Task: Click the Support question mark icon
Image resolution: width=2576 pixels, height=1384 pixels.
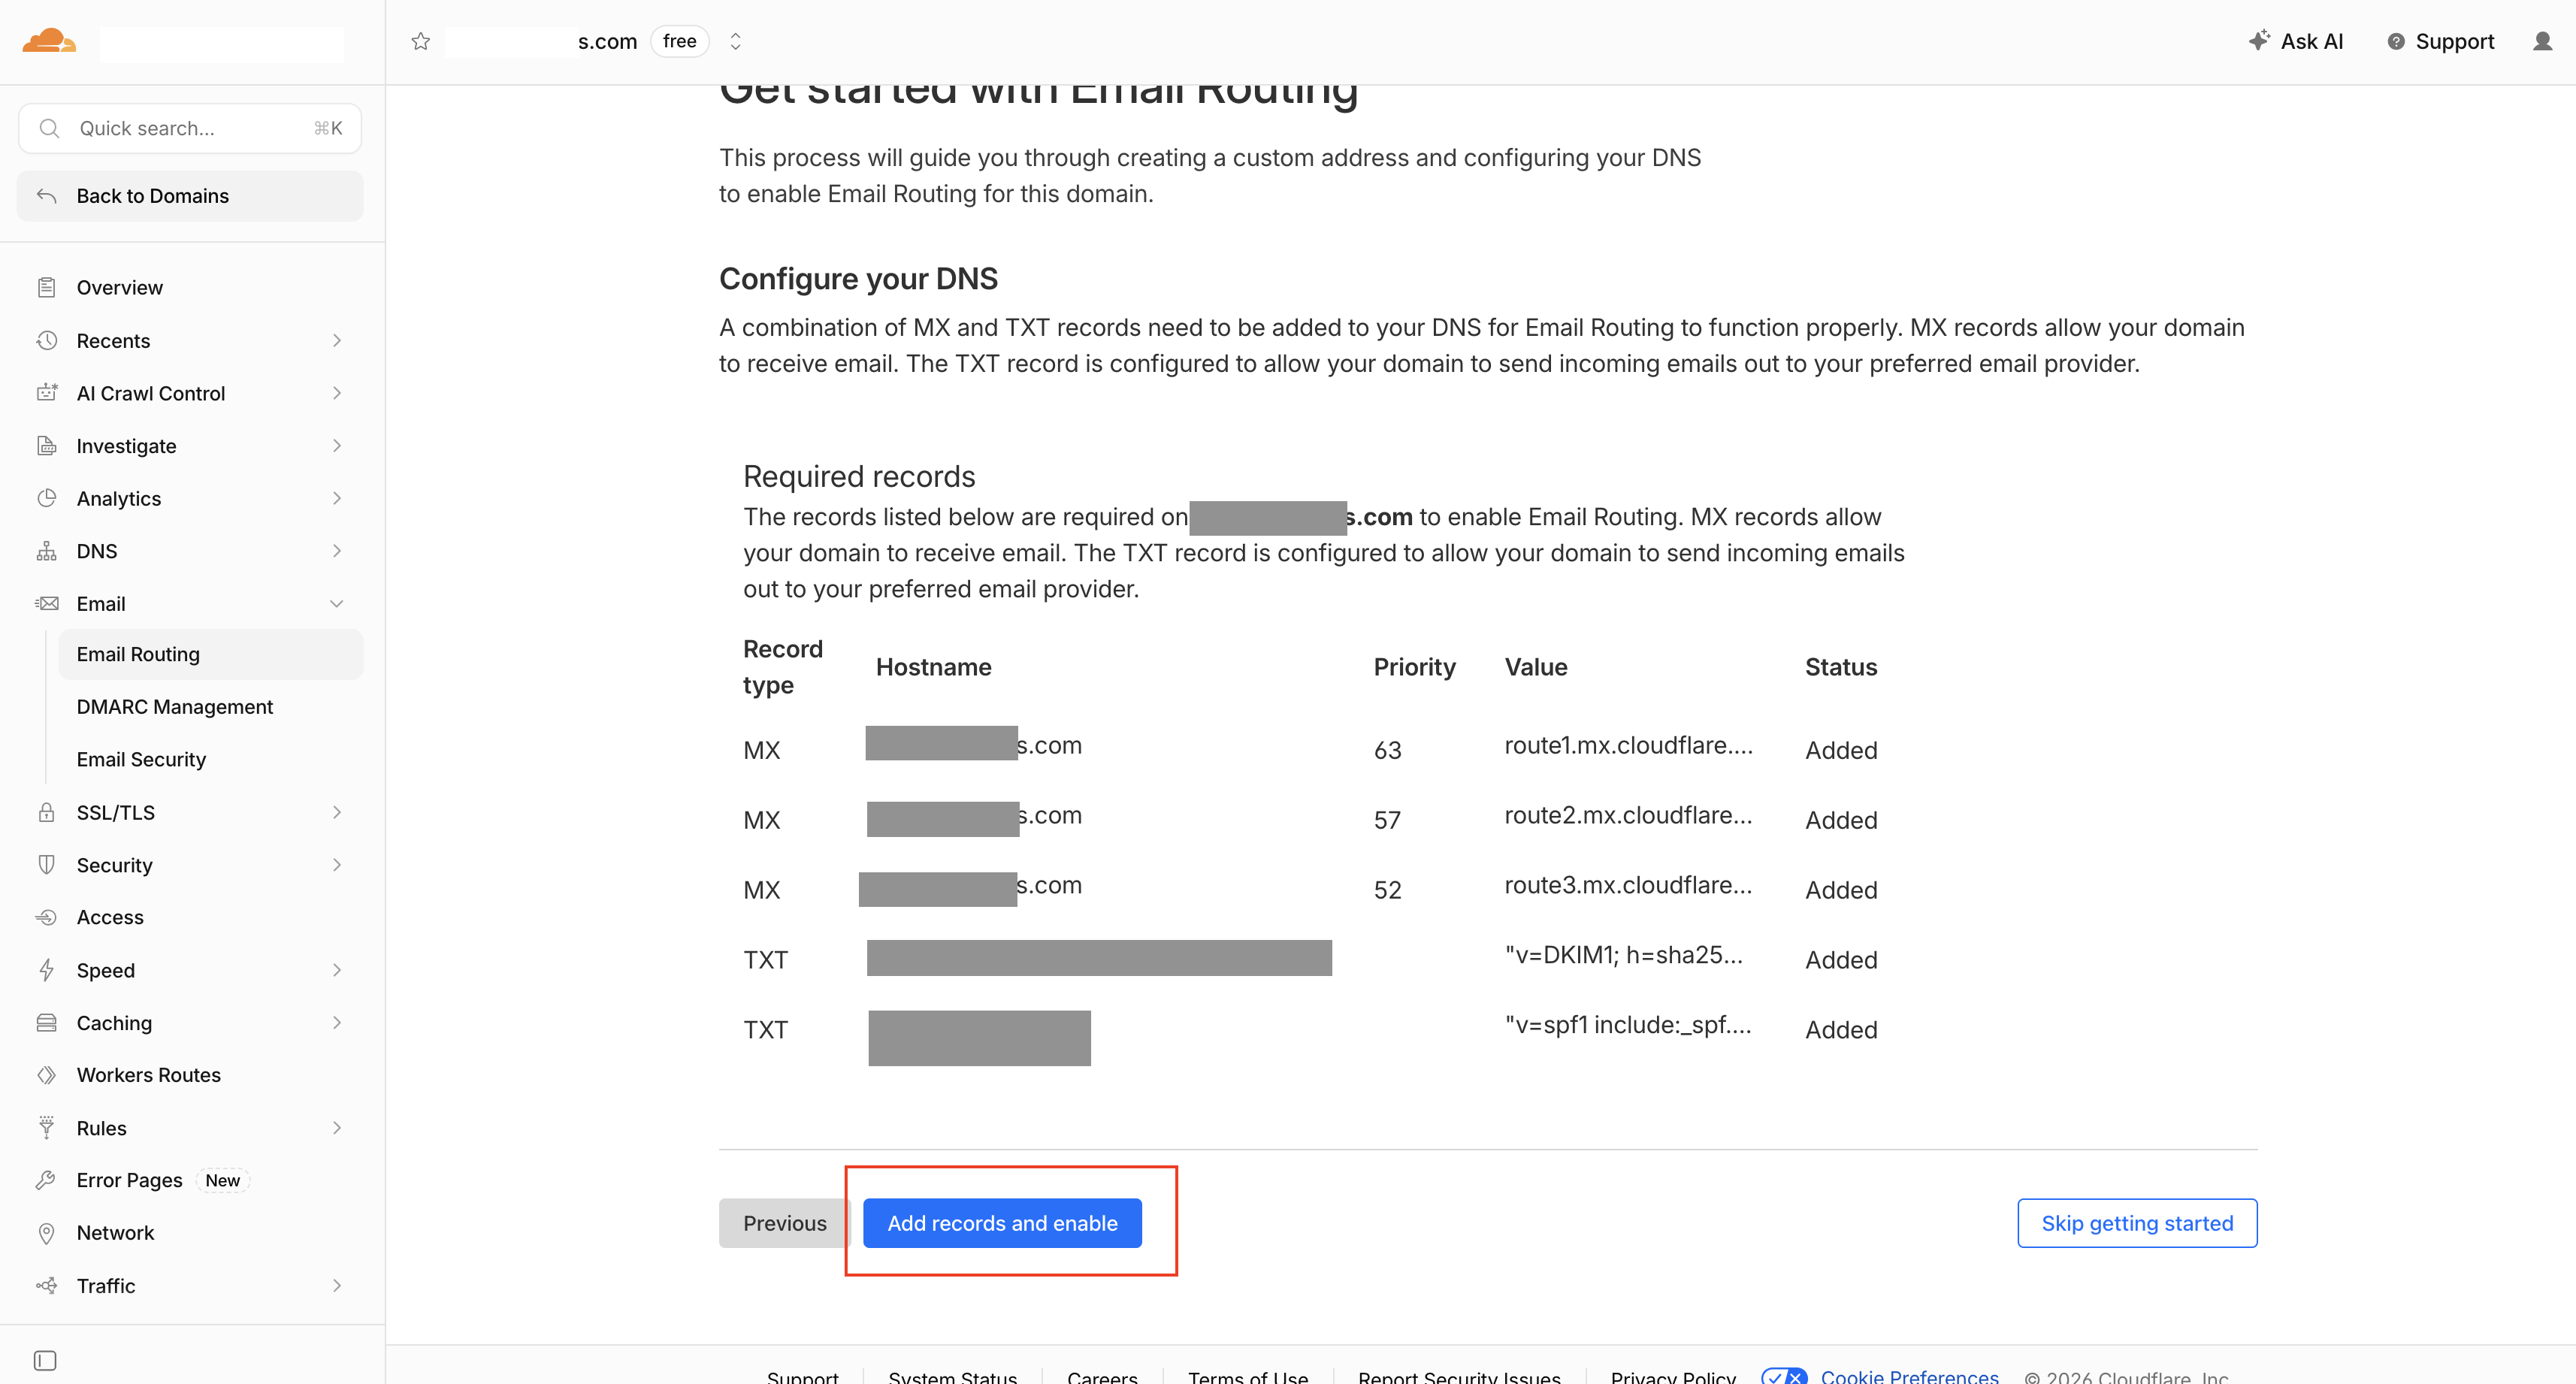Action: pos(2396,41)
